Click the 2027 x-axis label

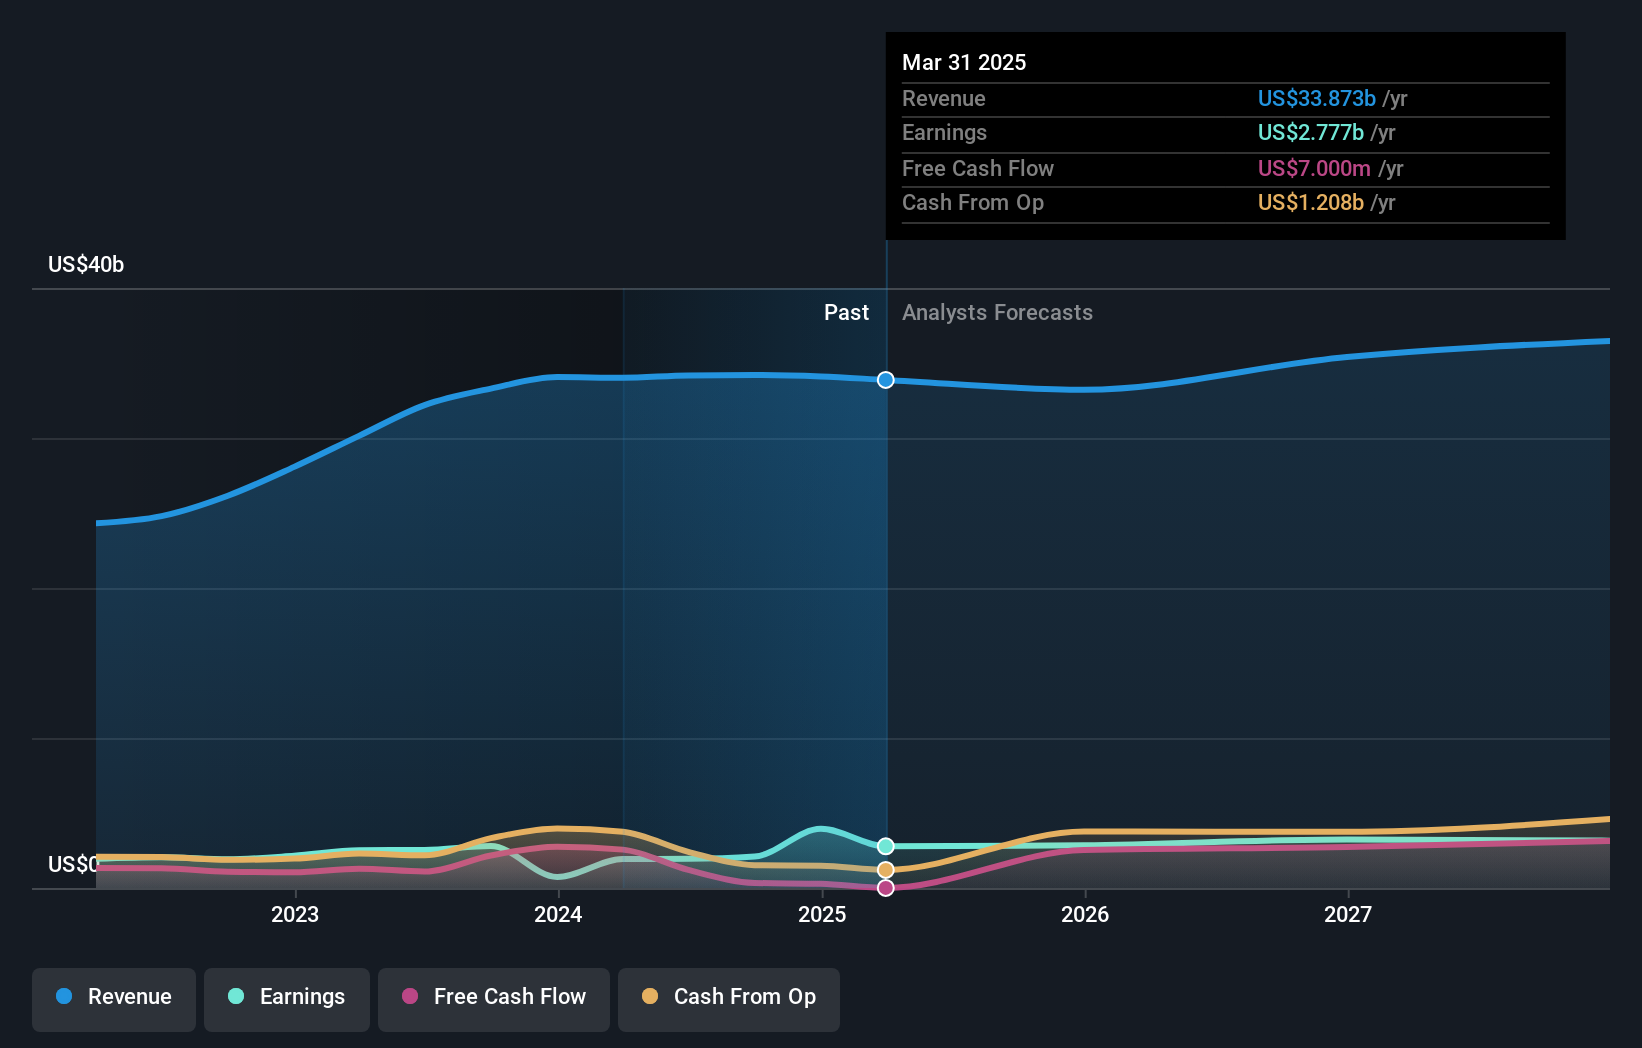[x=1348, y=914]
